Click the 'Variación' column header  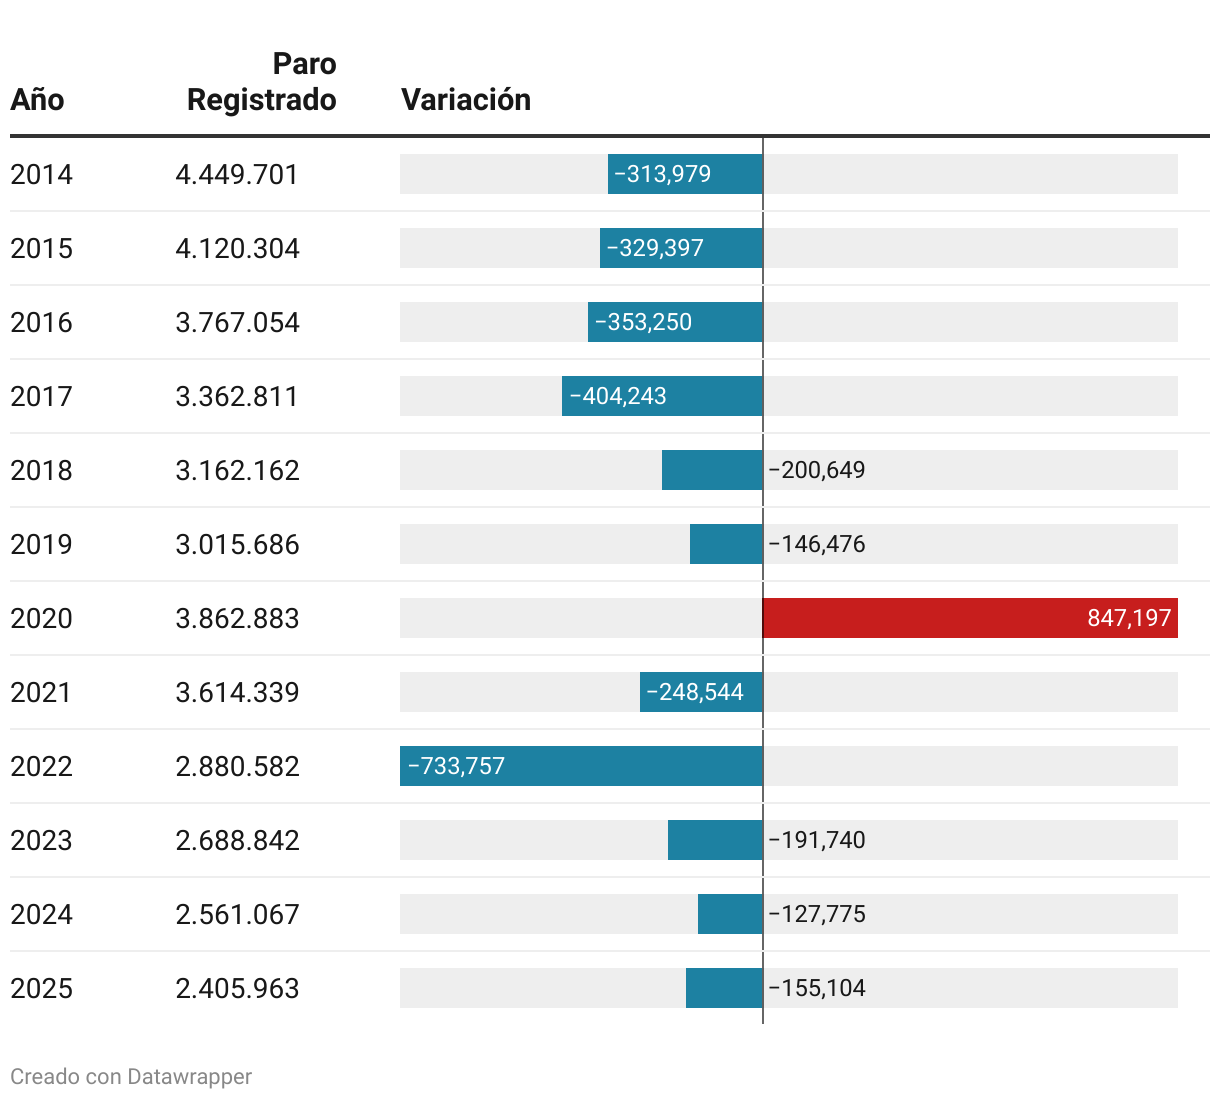coord(466,100)
